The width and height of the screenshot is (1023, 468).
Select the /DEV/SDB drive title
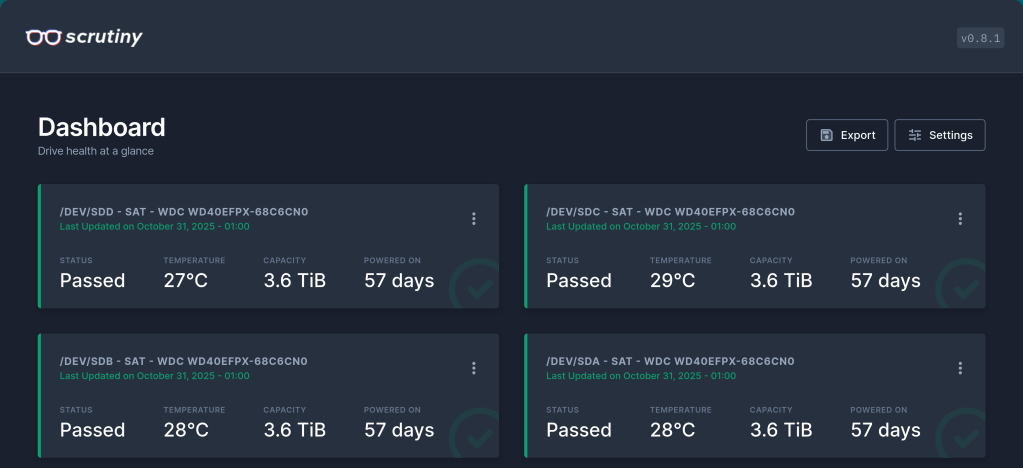click(184, 361)
